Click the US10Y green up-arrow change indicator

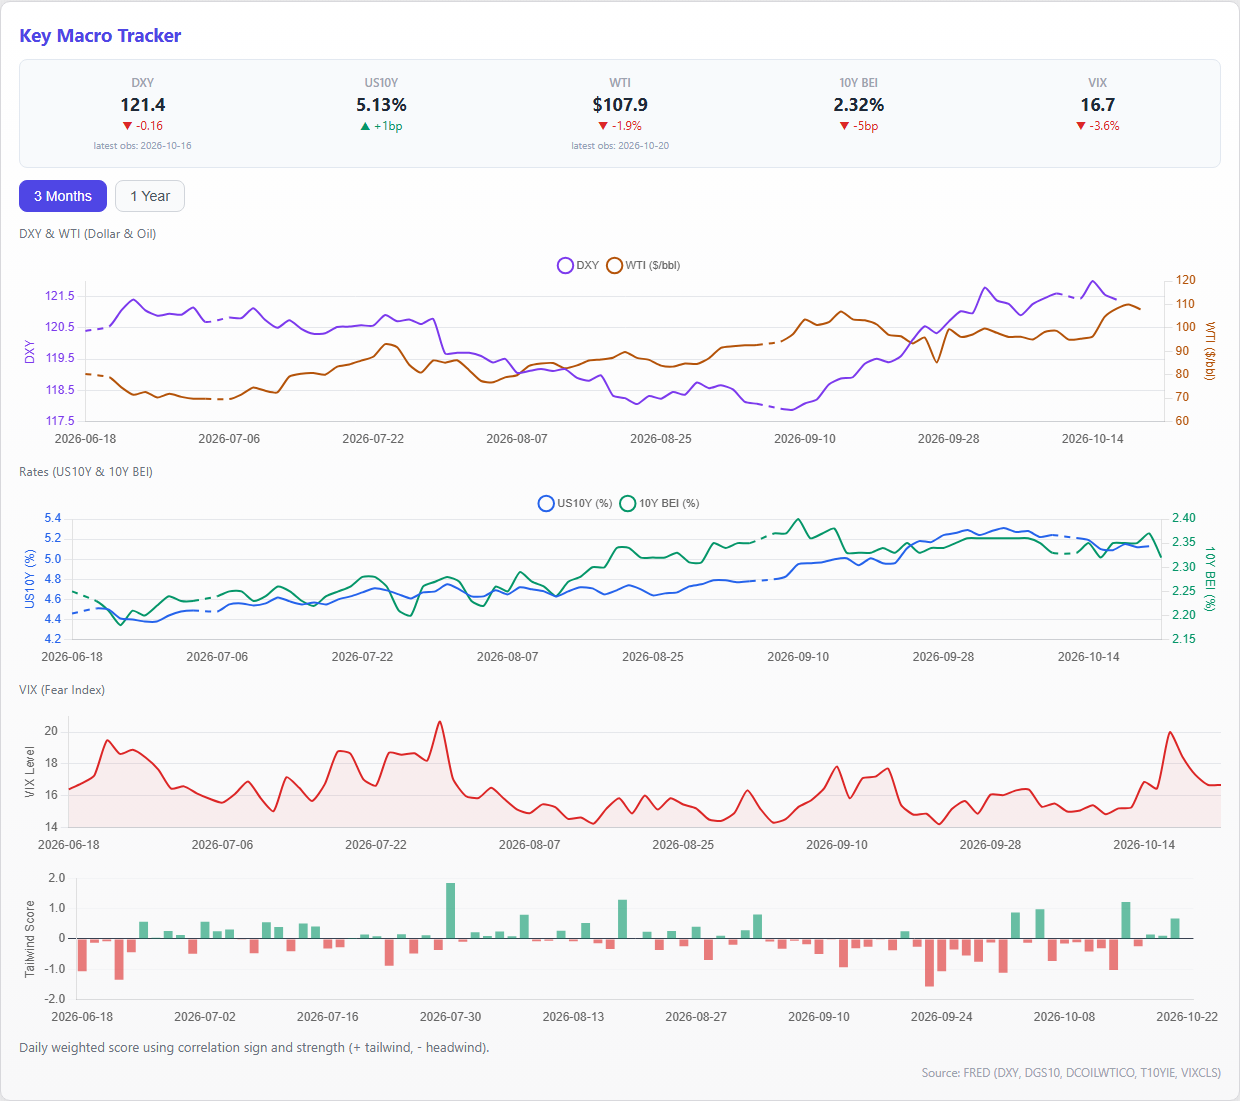(365, 126)
